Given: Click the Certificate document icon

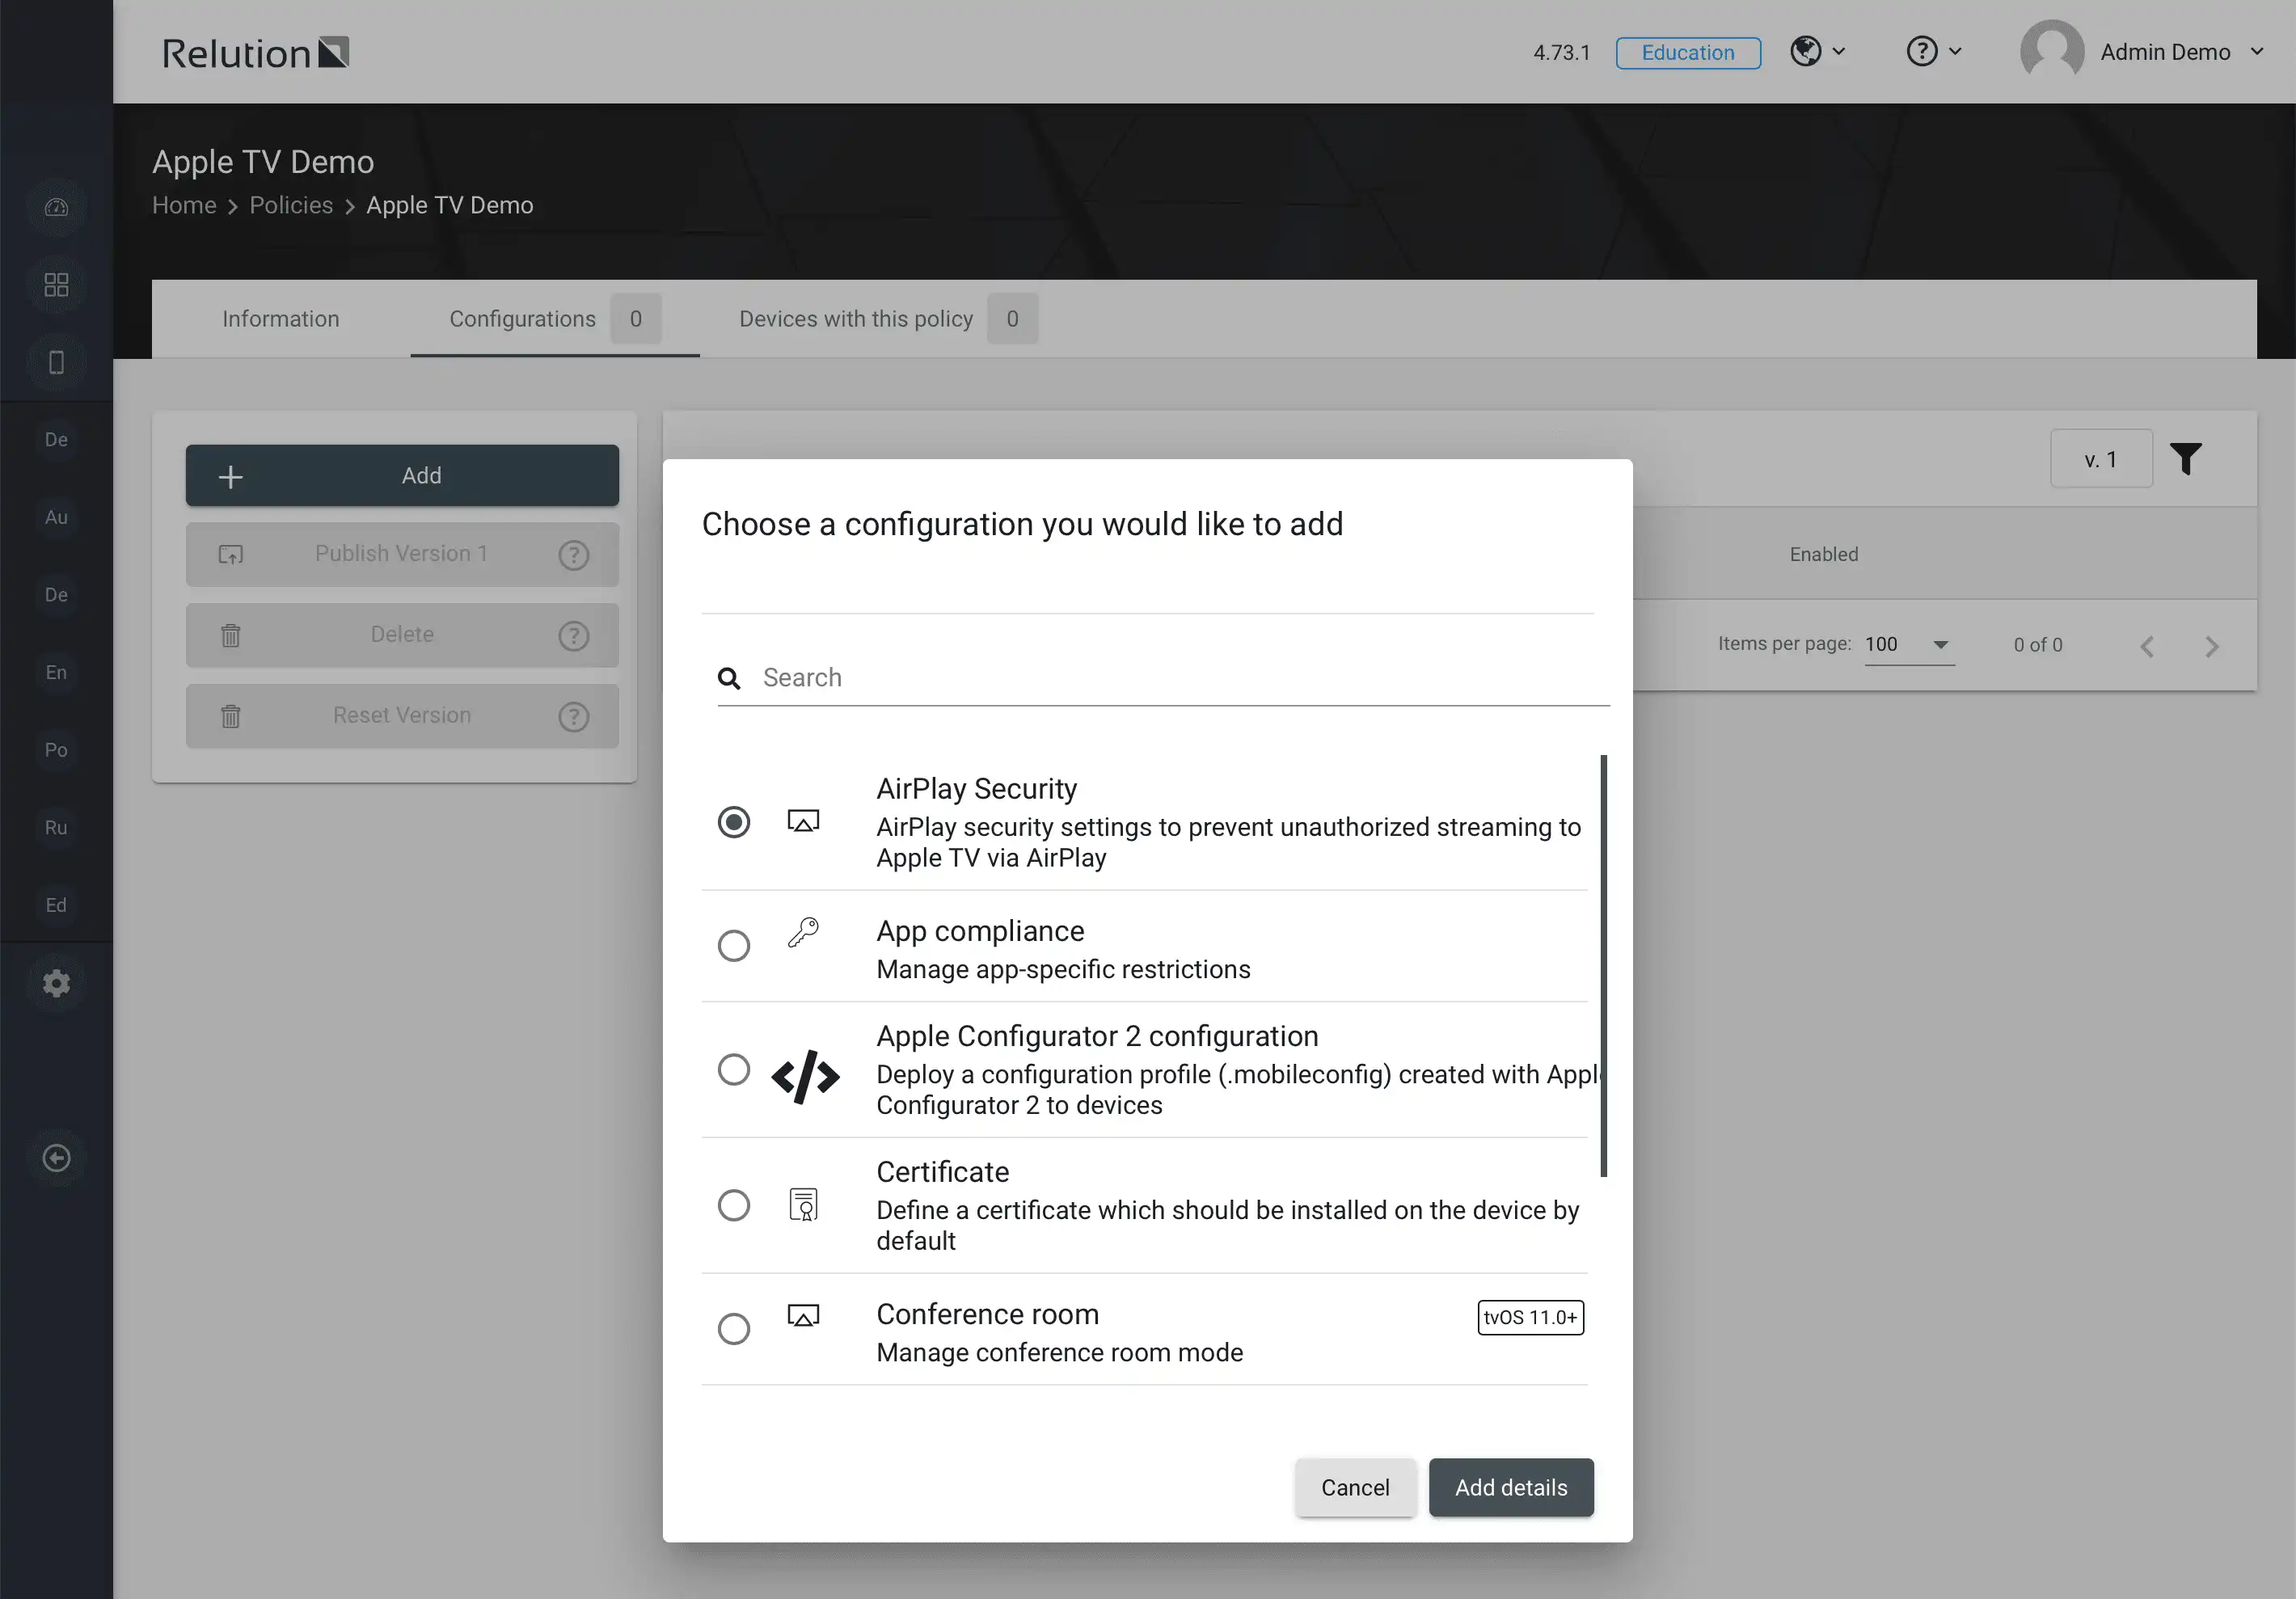Looking at the screenshot, I should [x=803, y=1204].
